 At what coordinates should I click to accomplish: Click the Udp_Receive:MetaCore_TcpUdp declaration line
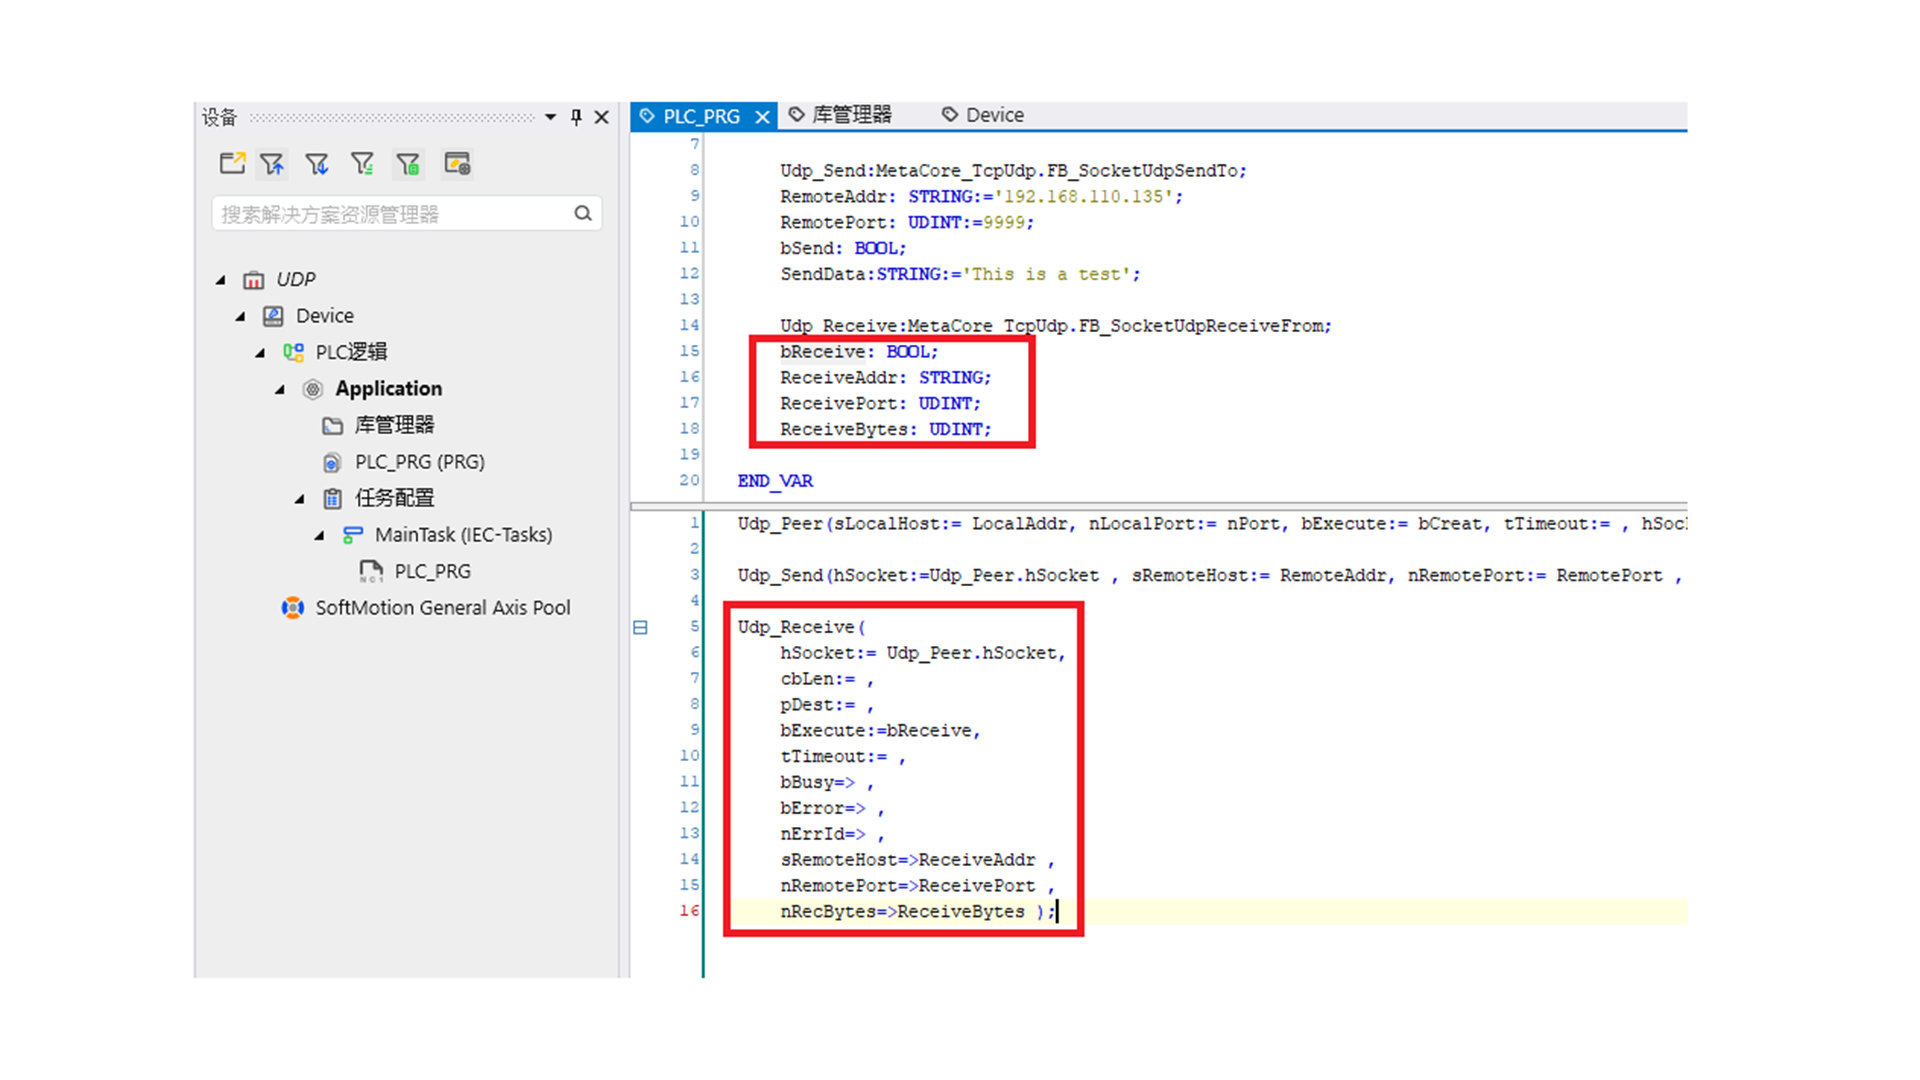1056,326
